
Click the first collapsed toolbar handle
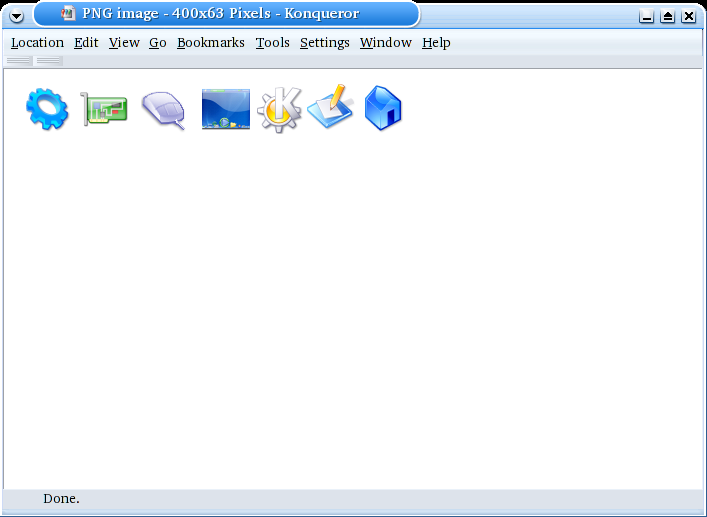tap(18, 60)
